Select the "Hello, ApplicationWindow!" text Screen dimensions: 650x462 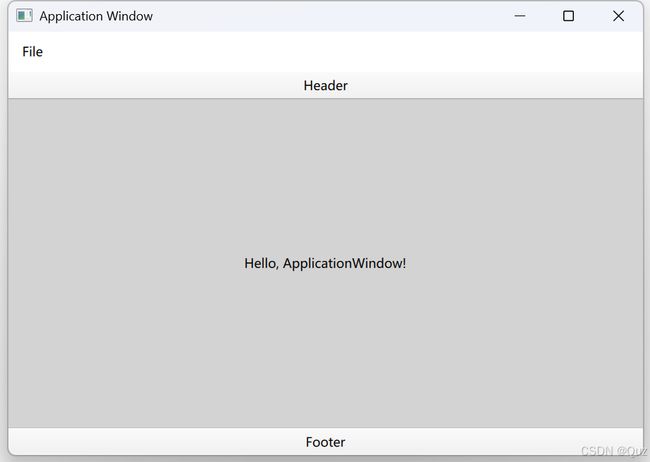[x=325, y=263]
